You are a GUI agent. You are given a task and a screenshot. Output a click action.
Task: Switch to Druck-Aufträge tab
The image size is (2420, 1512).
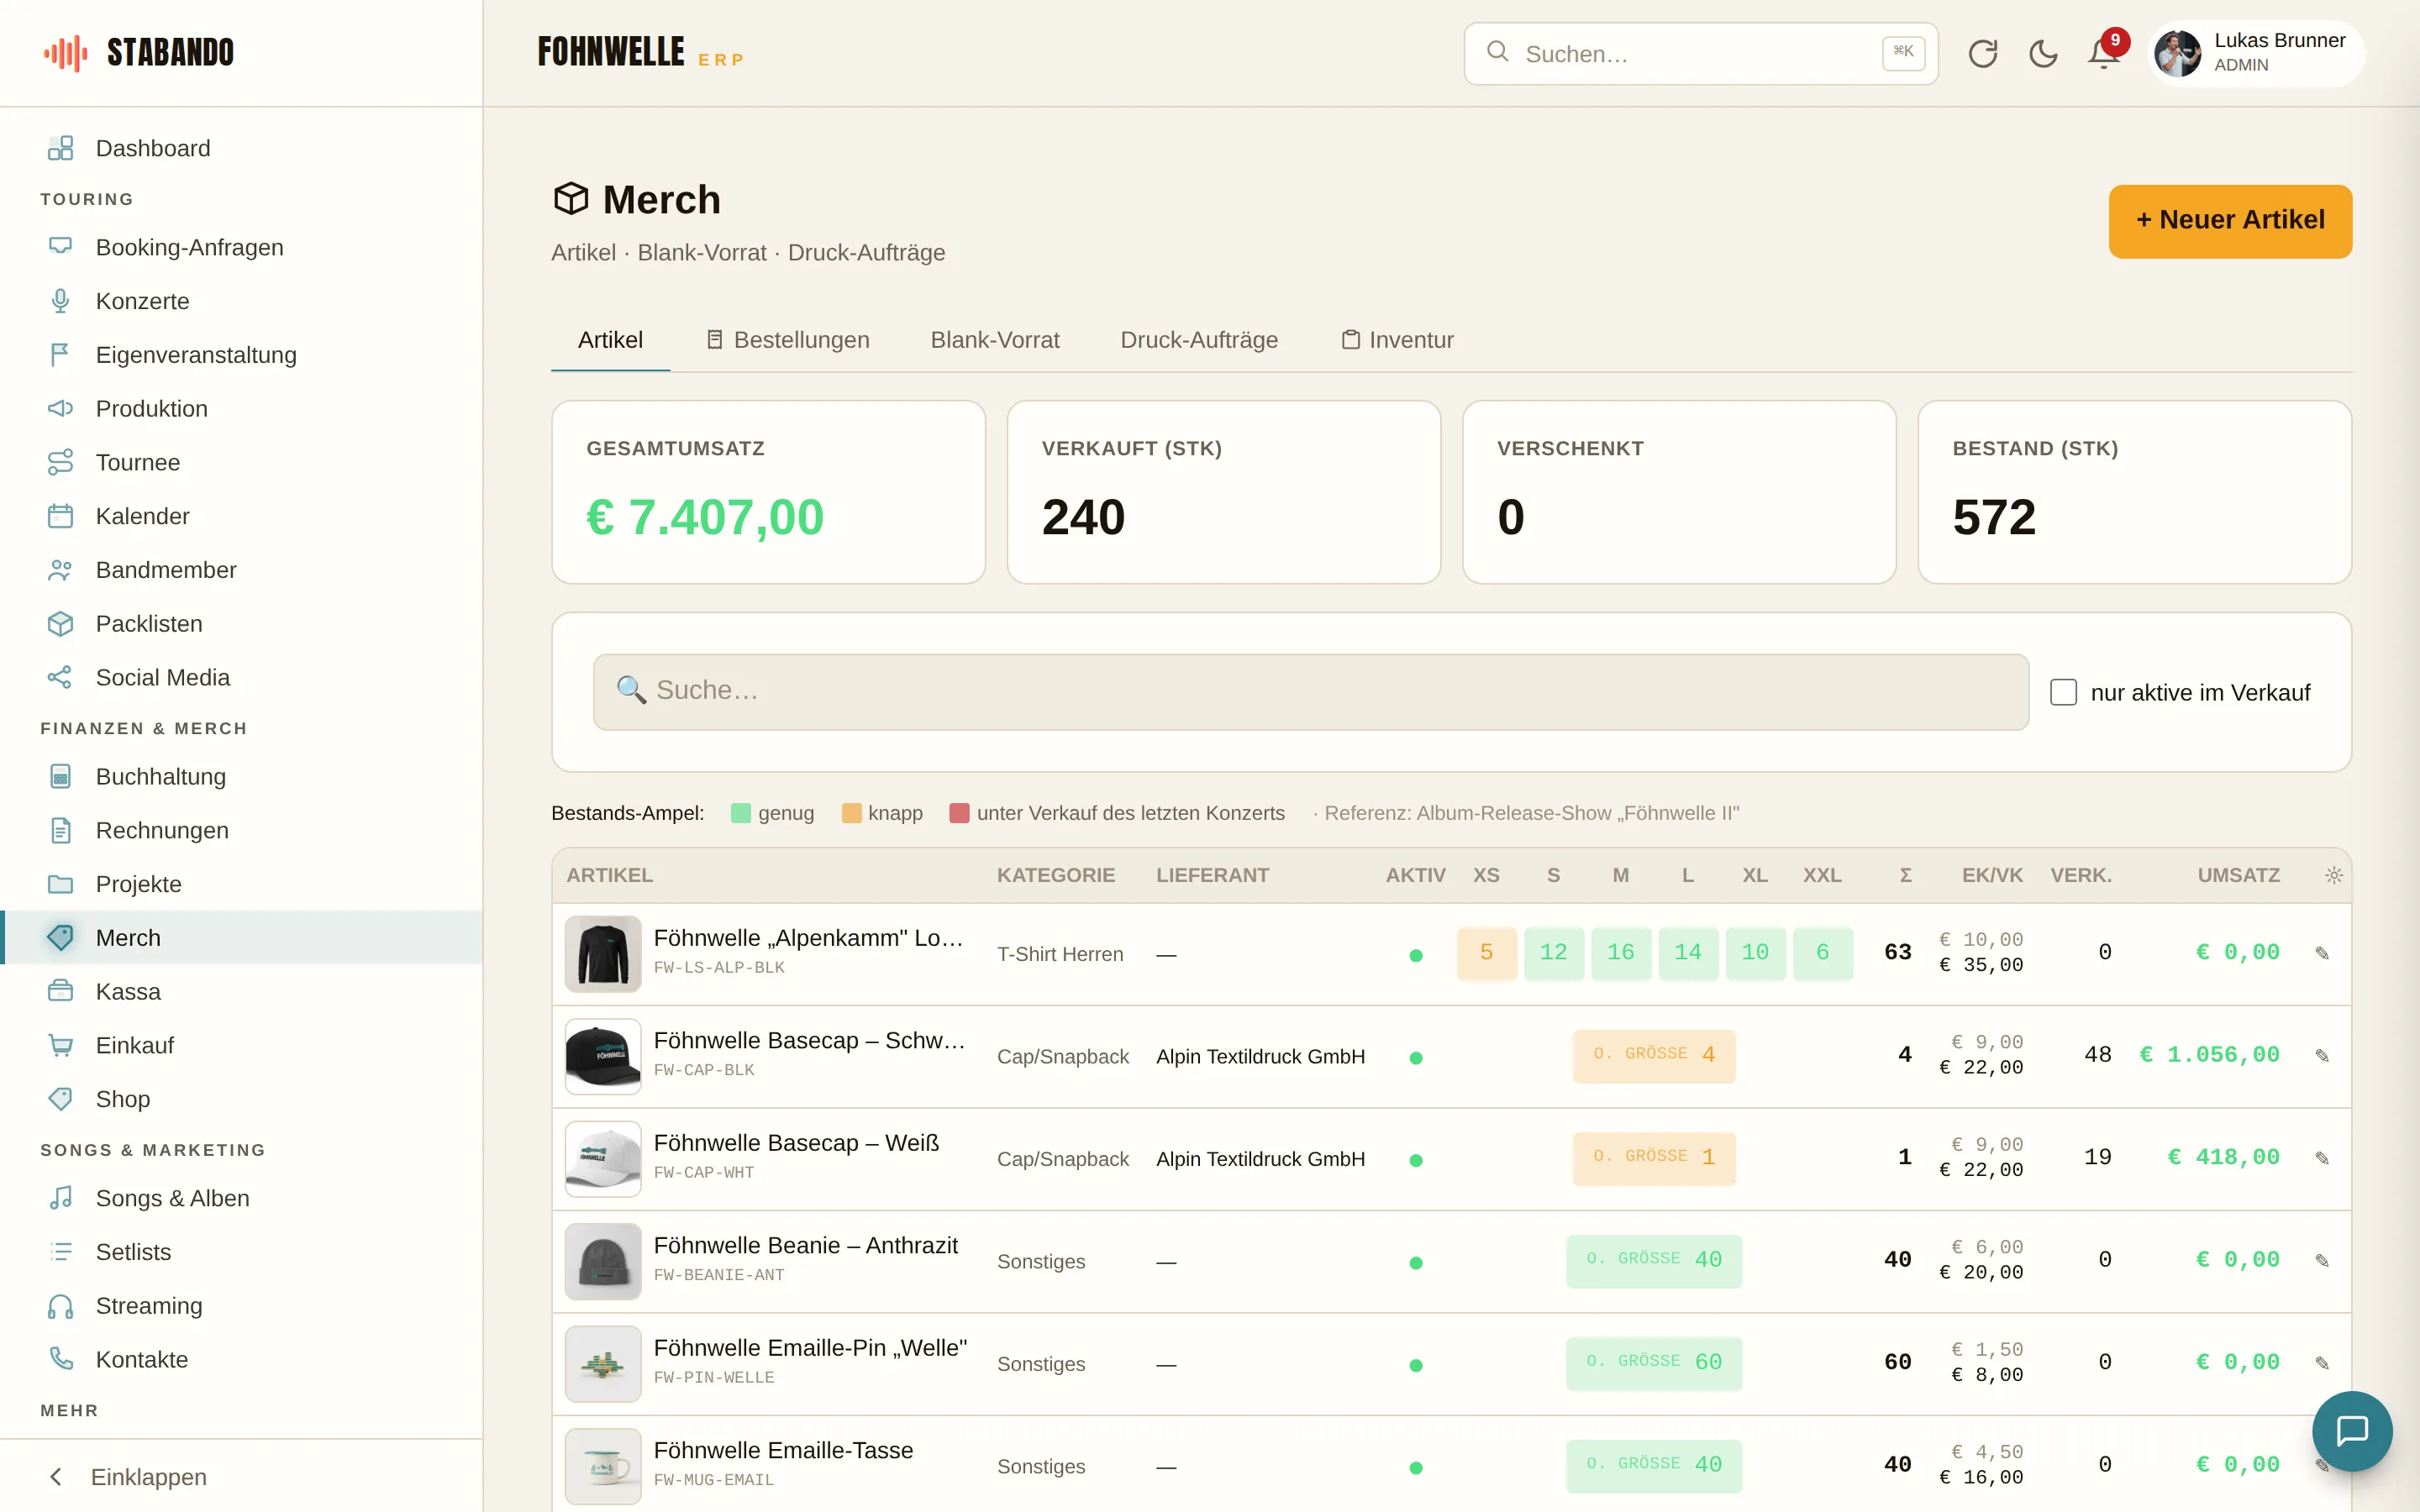pos(1199,340)
